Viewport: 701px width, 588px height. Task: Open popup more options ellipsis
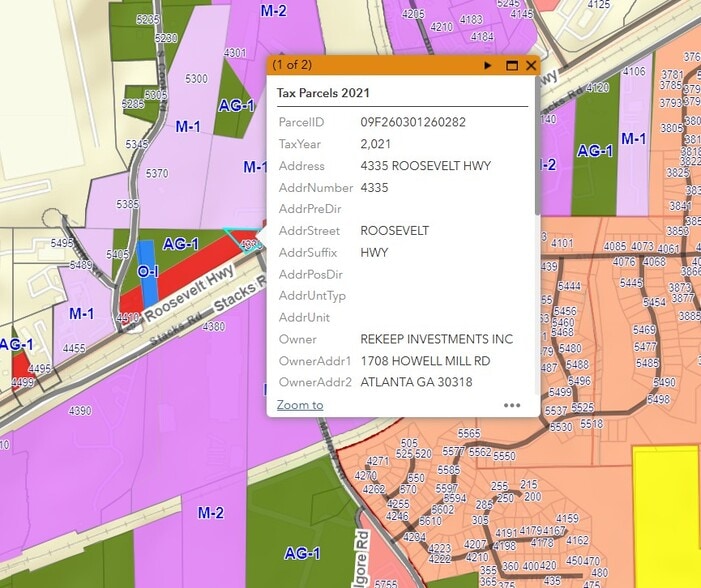click(512, 405)
